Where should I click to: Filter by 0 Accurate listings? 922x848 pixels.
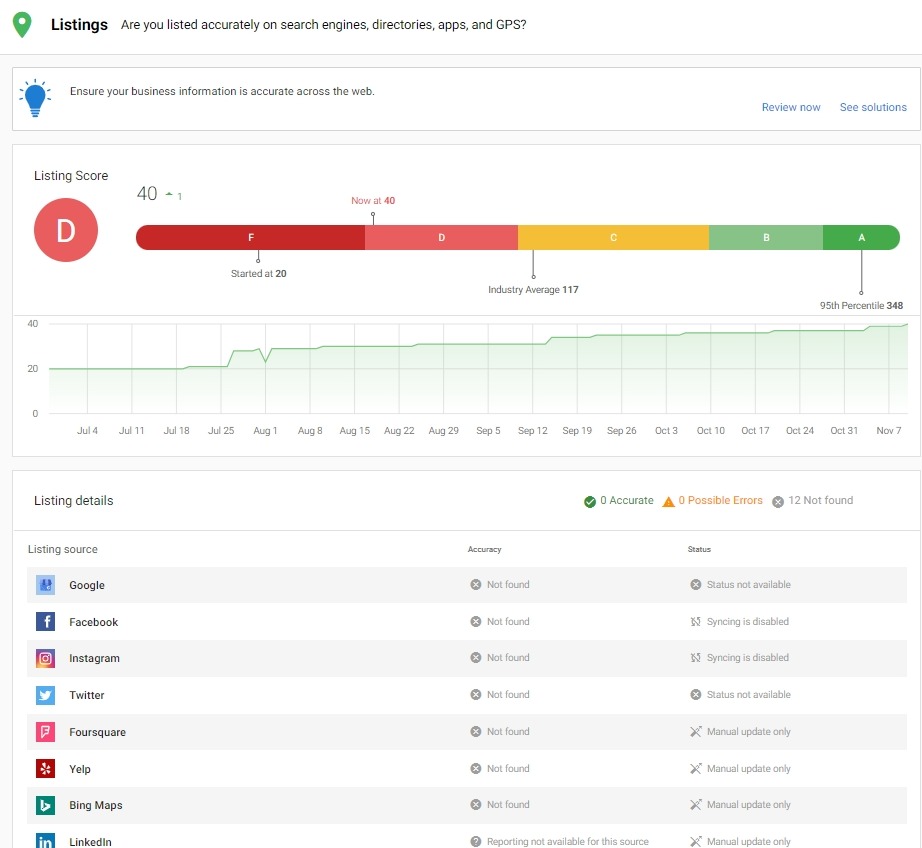(x=619, y=501)
